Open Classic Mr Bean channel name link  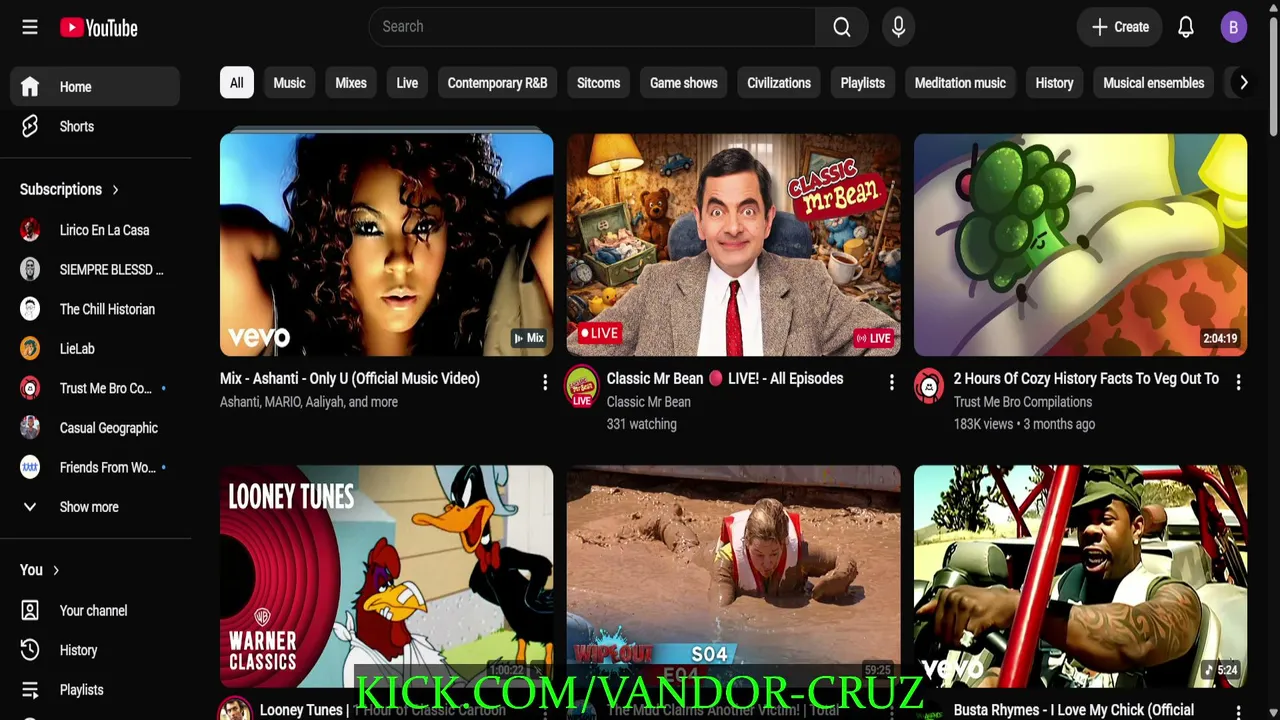648,402
